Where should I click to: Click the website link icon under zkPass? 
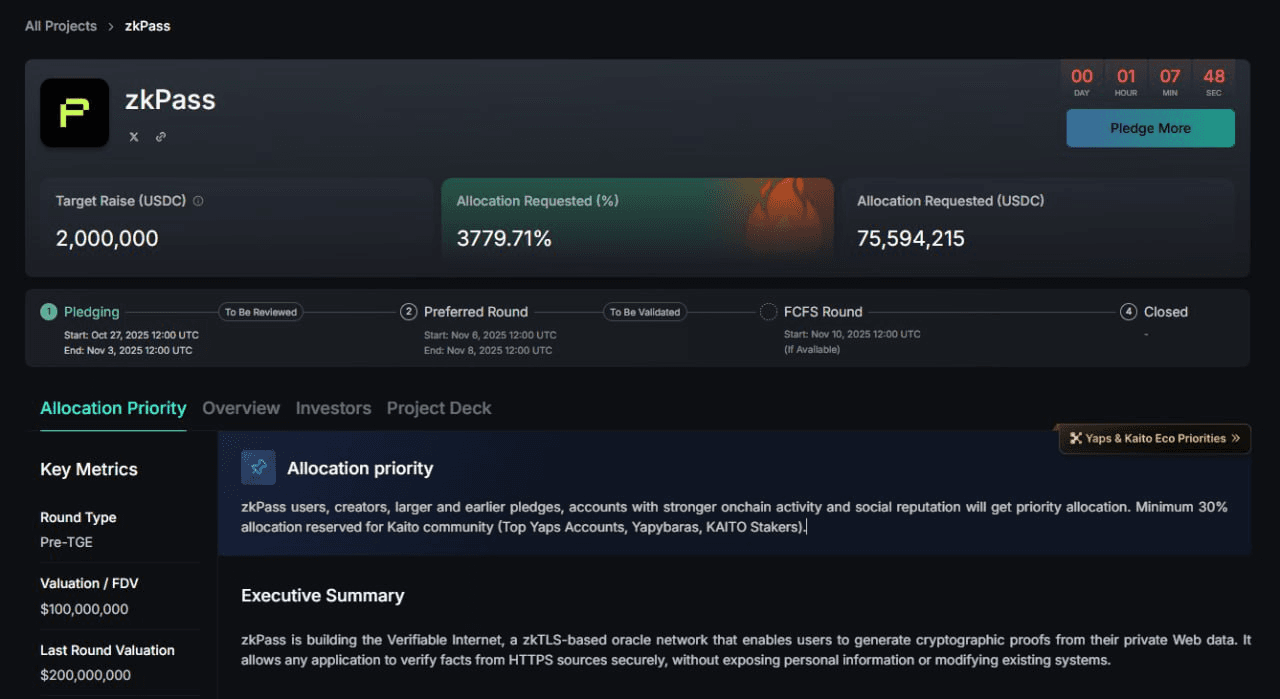point(161,137)
